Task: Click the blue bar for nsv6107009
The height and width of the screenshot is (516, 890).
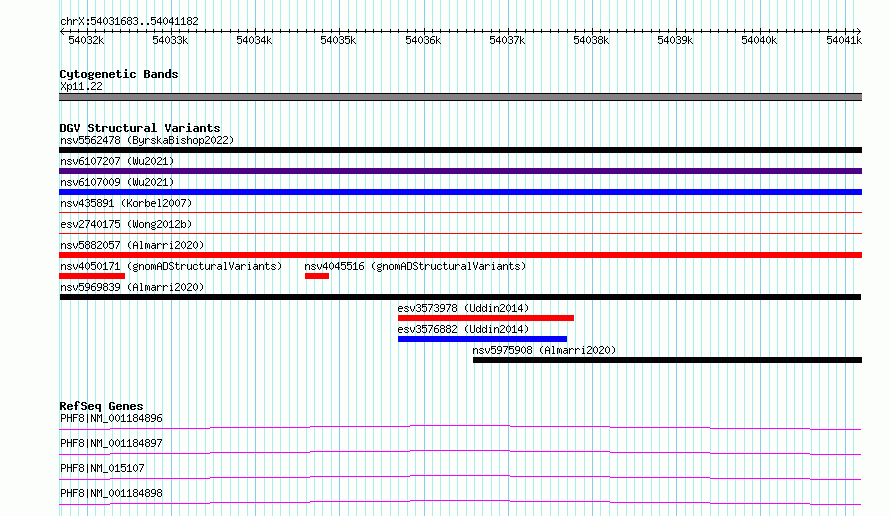Action: 460,192
